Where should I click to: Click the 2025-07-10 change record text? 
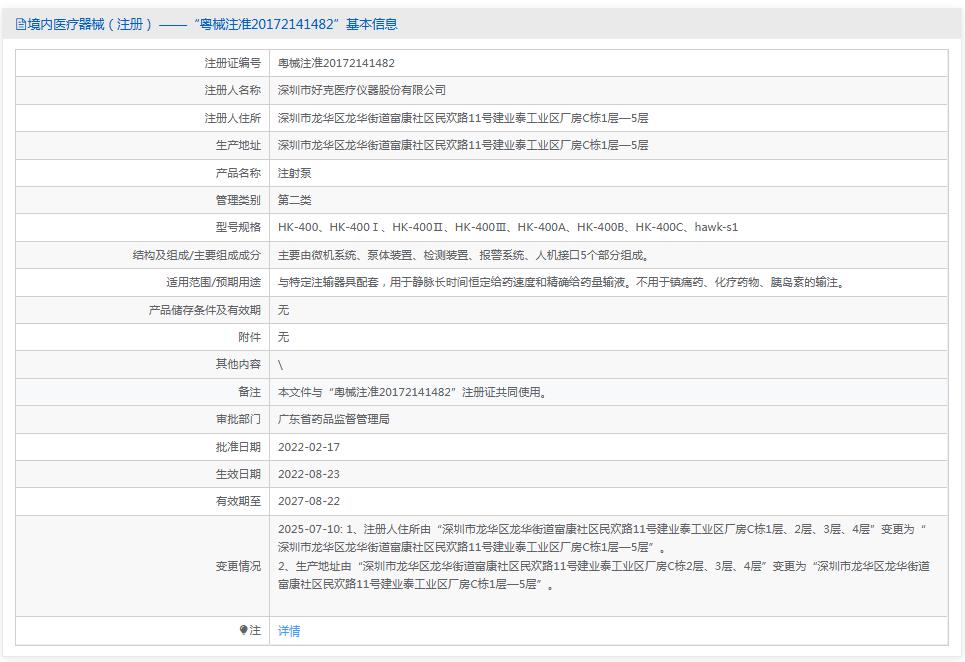(x=604, y=557)
